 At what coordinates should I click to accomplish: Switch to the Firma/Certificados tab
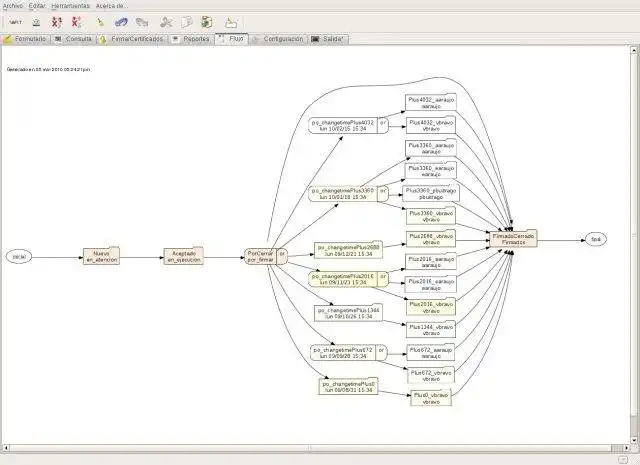pos(132,39)
